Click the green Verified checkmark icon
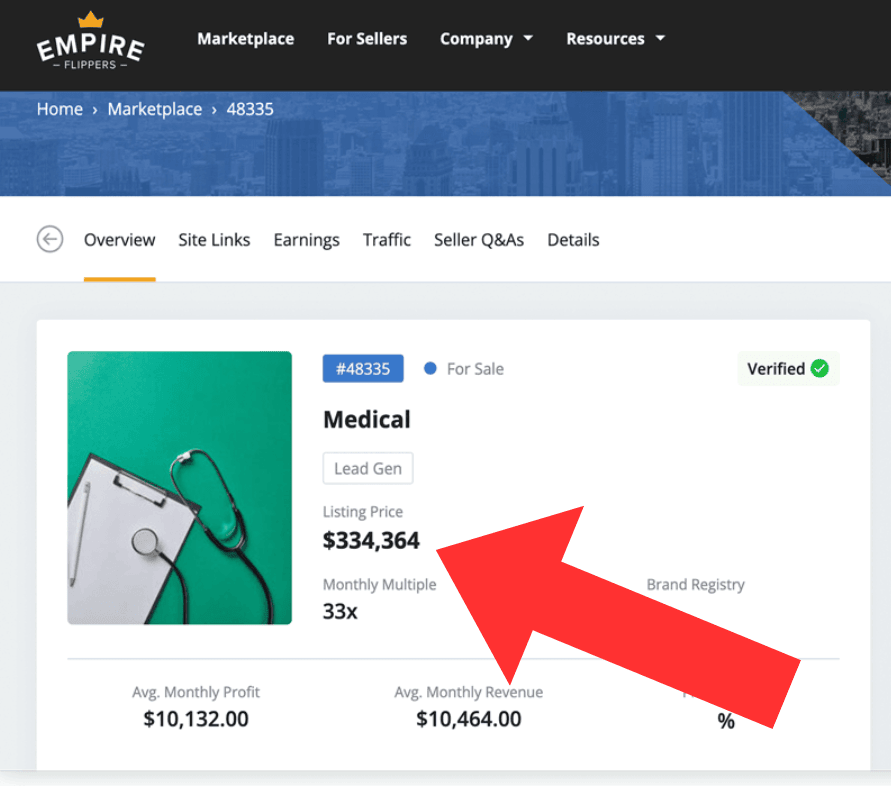Viewport: 891px width, 786px height. [819, 369]
